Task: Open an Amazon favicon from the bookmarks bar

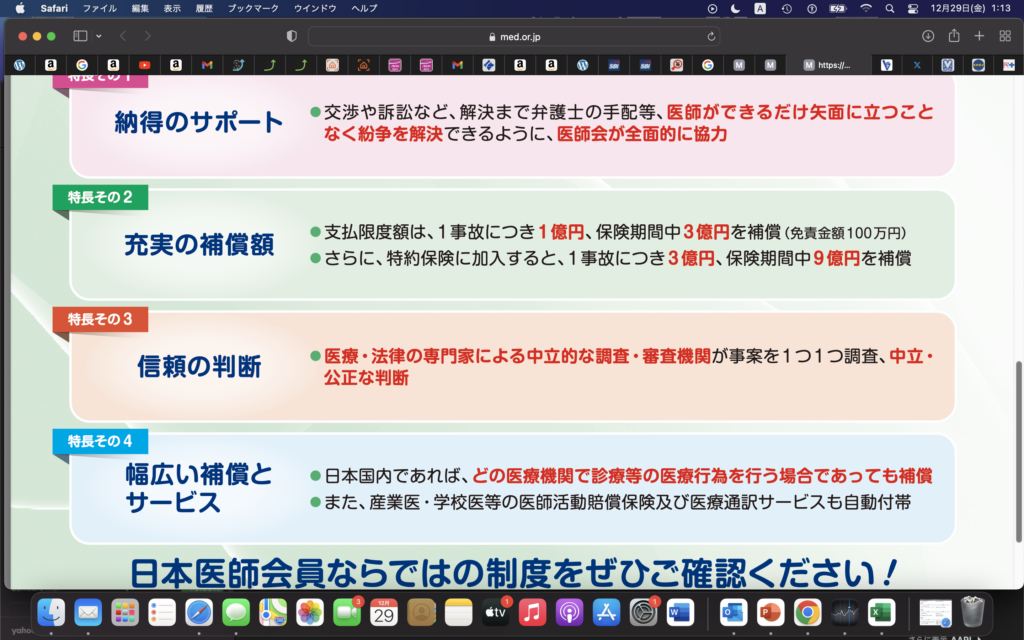Action: [51, 65]
